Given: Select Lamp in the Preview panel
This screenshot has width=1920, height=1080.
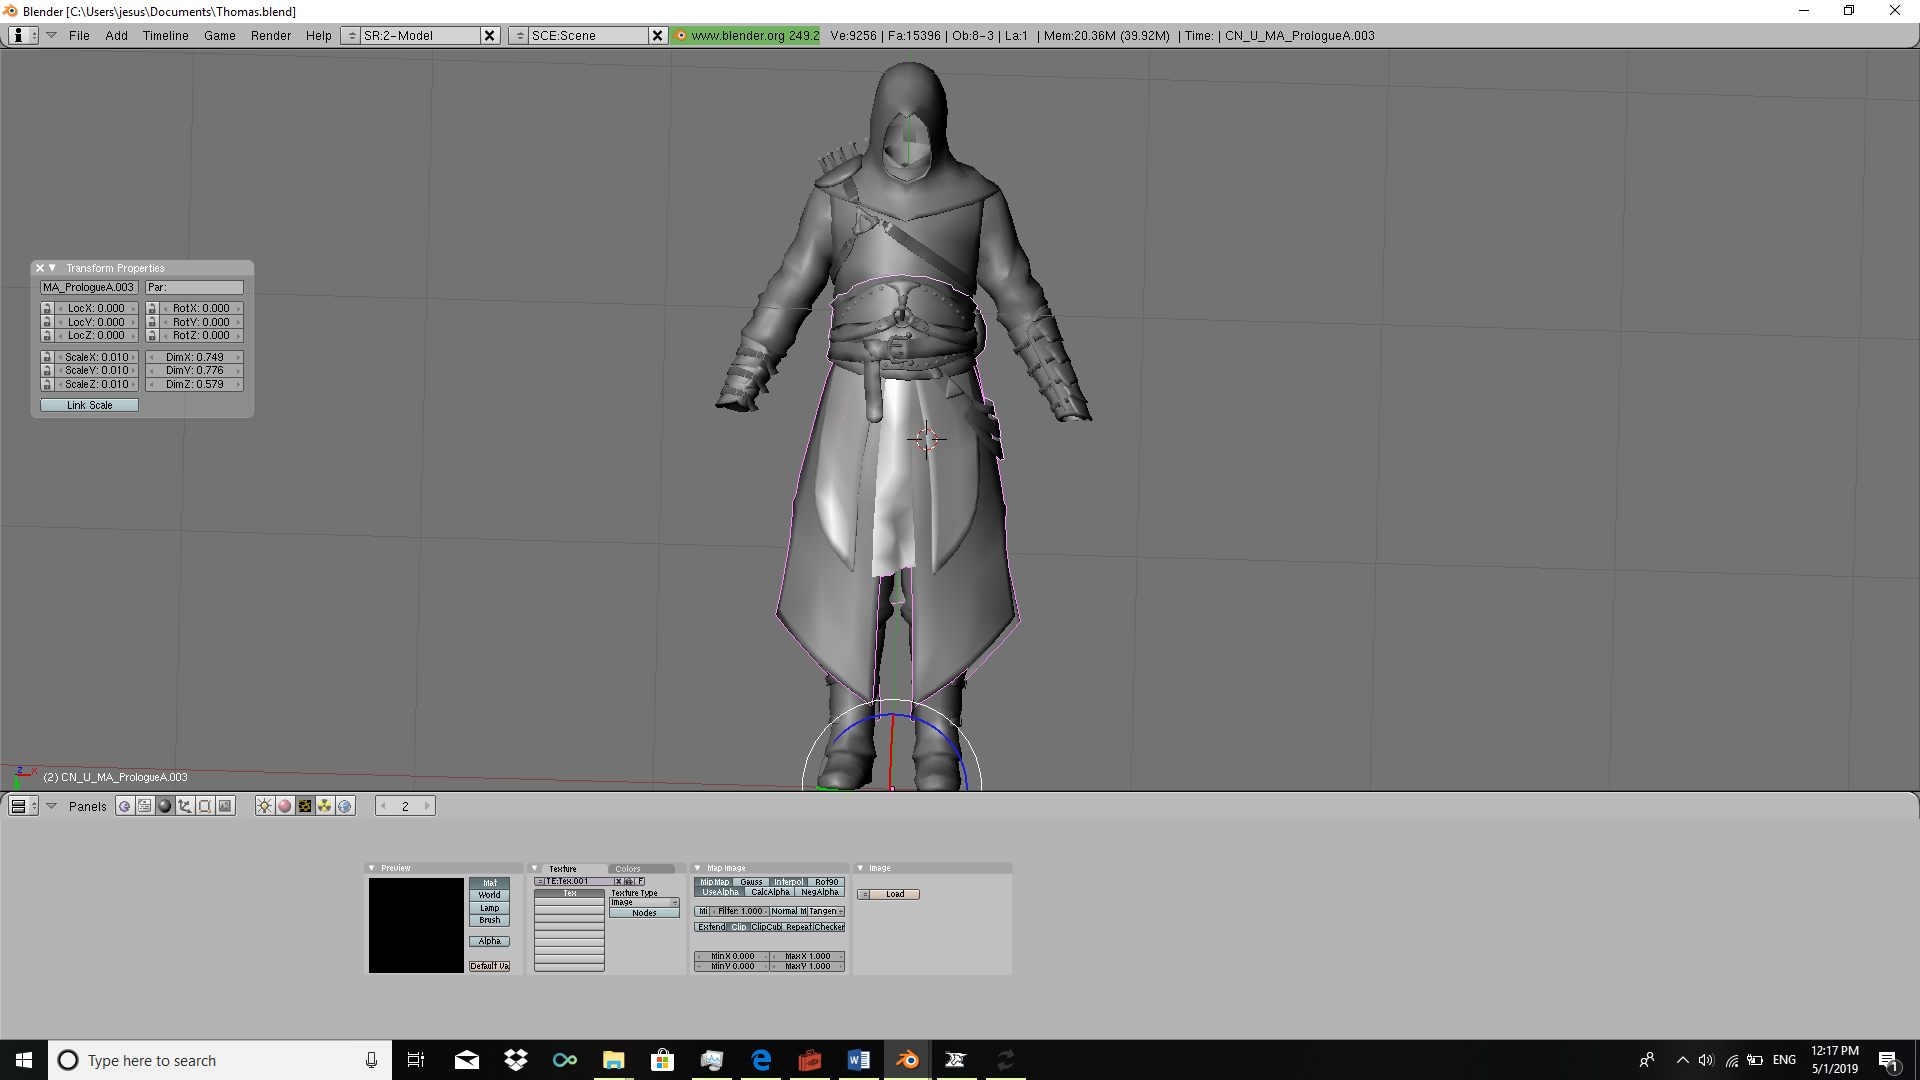Looking at the screenshot, I should [489, 908].
